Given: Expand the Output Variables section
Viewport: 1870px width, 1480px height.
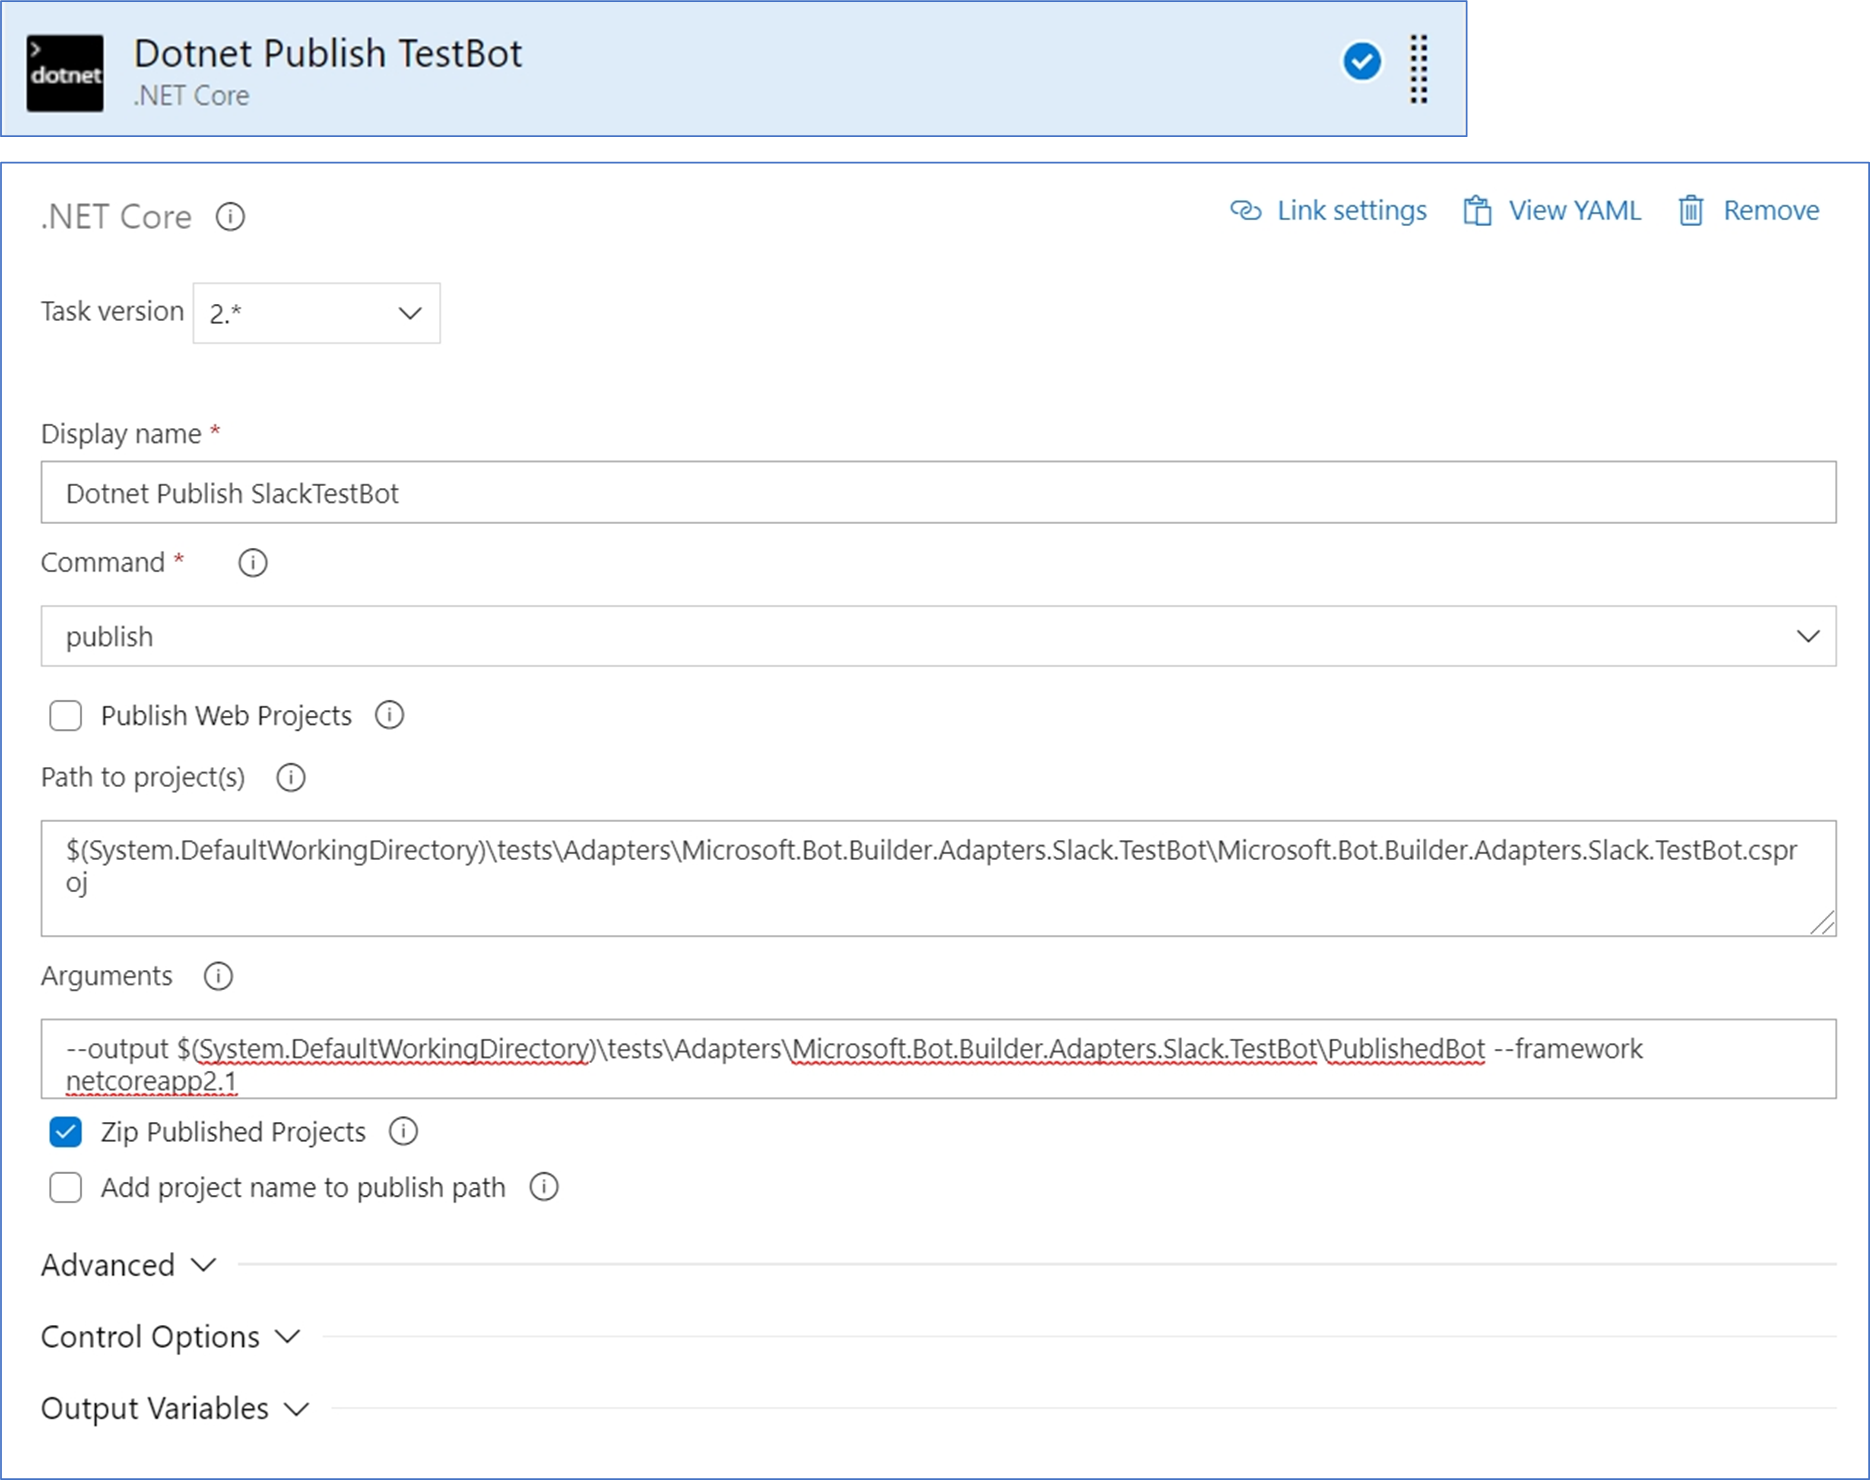Looking at the screenshot, I should pyautogui.click(x=175, y=1409).
